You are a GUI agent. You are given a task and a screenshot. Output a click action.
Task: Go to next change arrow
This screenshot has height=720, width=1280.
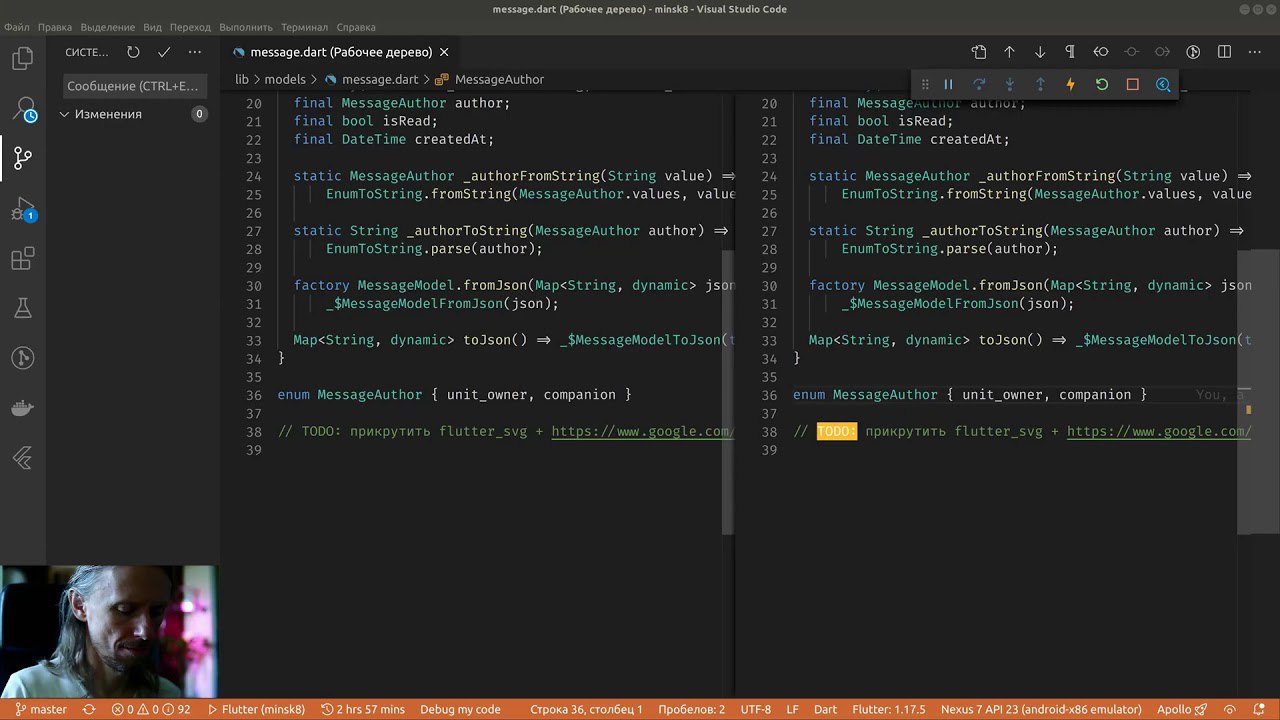tap(1040, 52)
